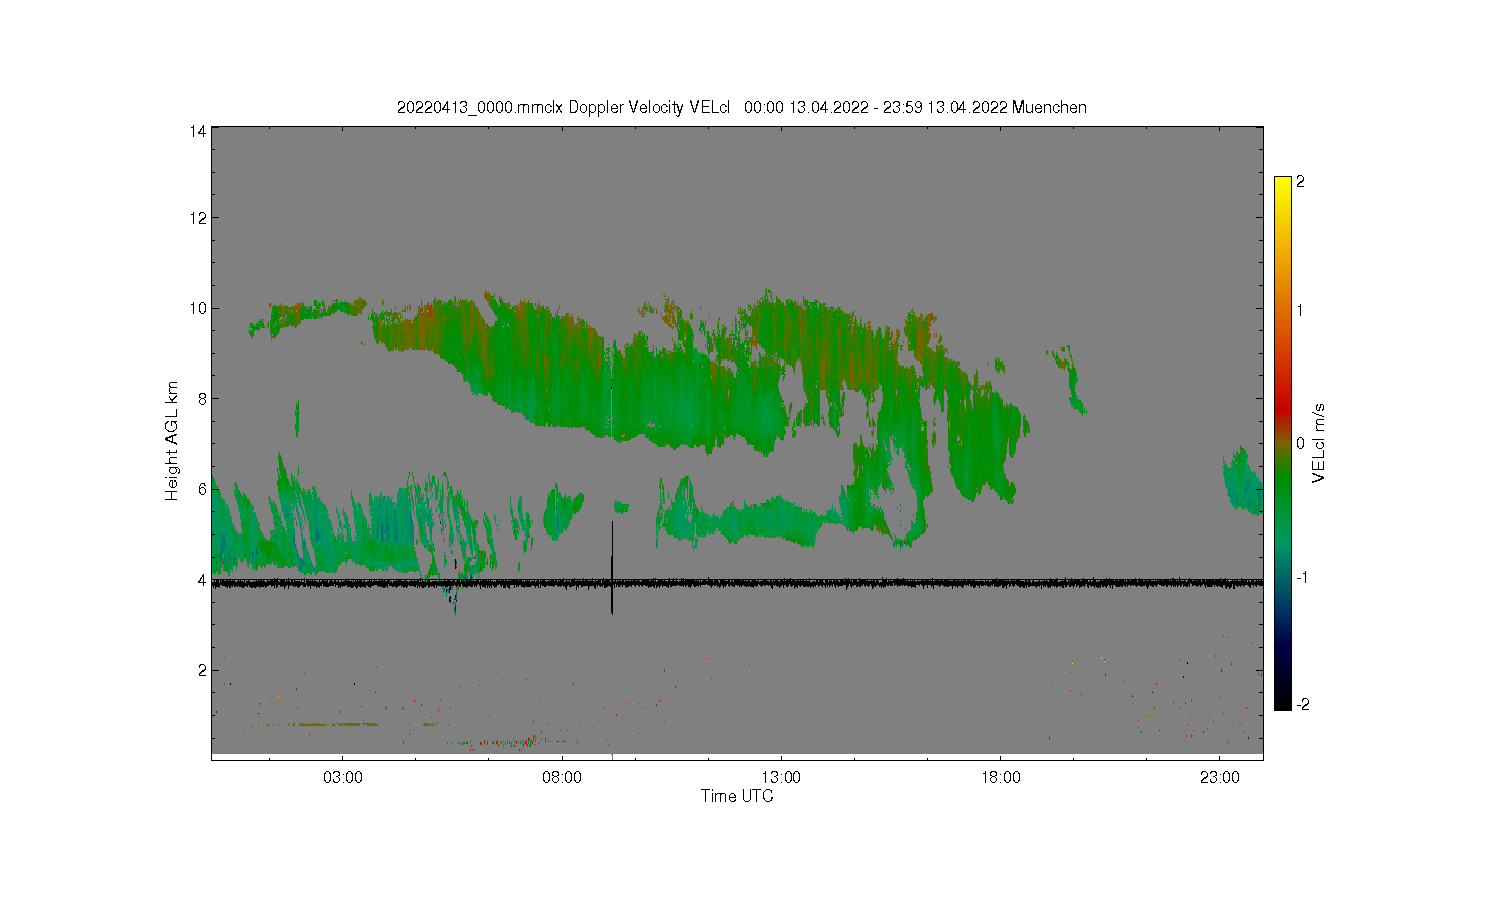Click the yellow top of the colorbar
The image size is (1500, 900).
(1283, 190)
